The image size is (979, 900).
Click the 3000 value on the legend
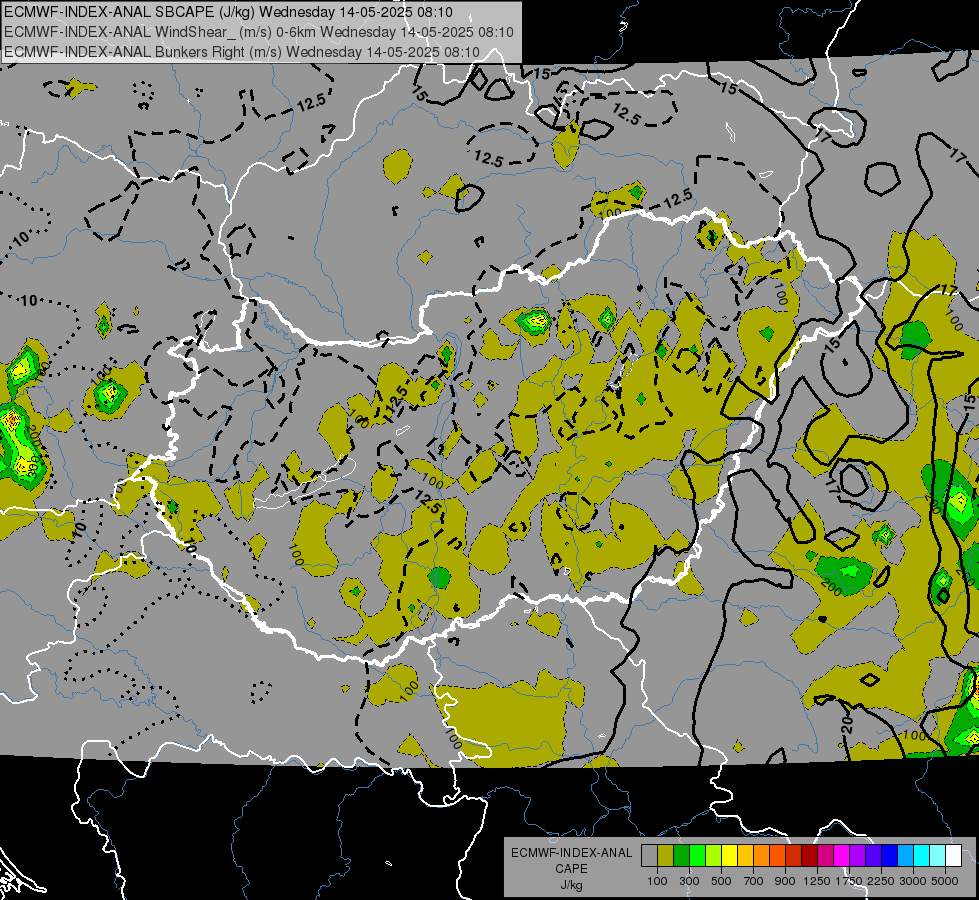pyautogui.click(x=913, y=881)
